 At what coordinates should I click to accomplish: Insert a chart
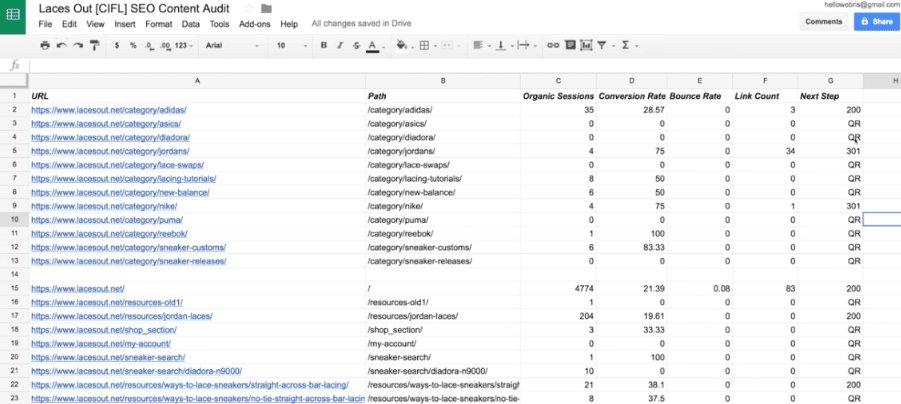pyautogui.click(x=586, y=45)
